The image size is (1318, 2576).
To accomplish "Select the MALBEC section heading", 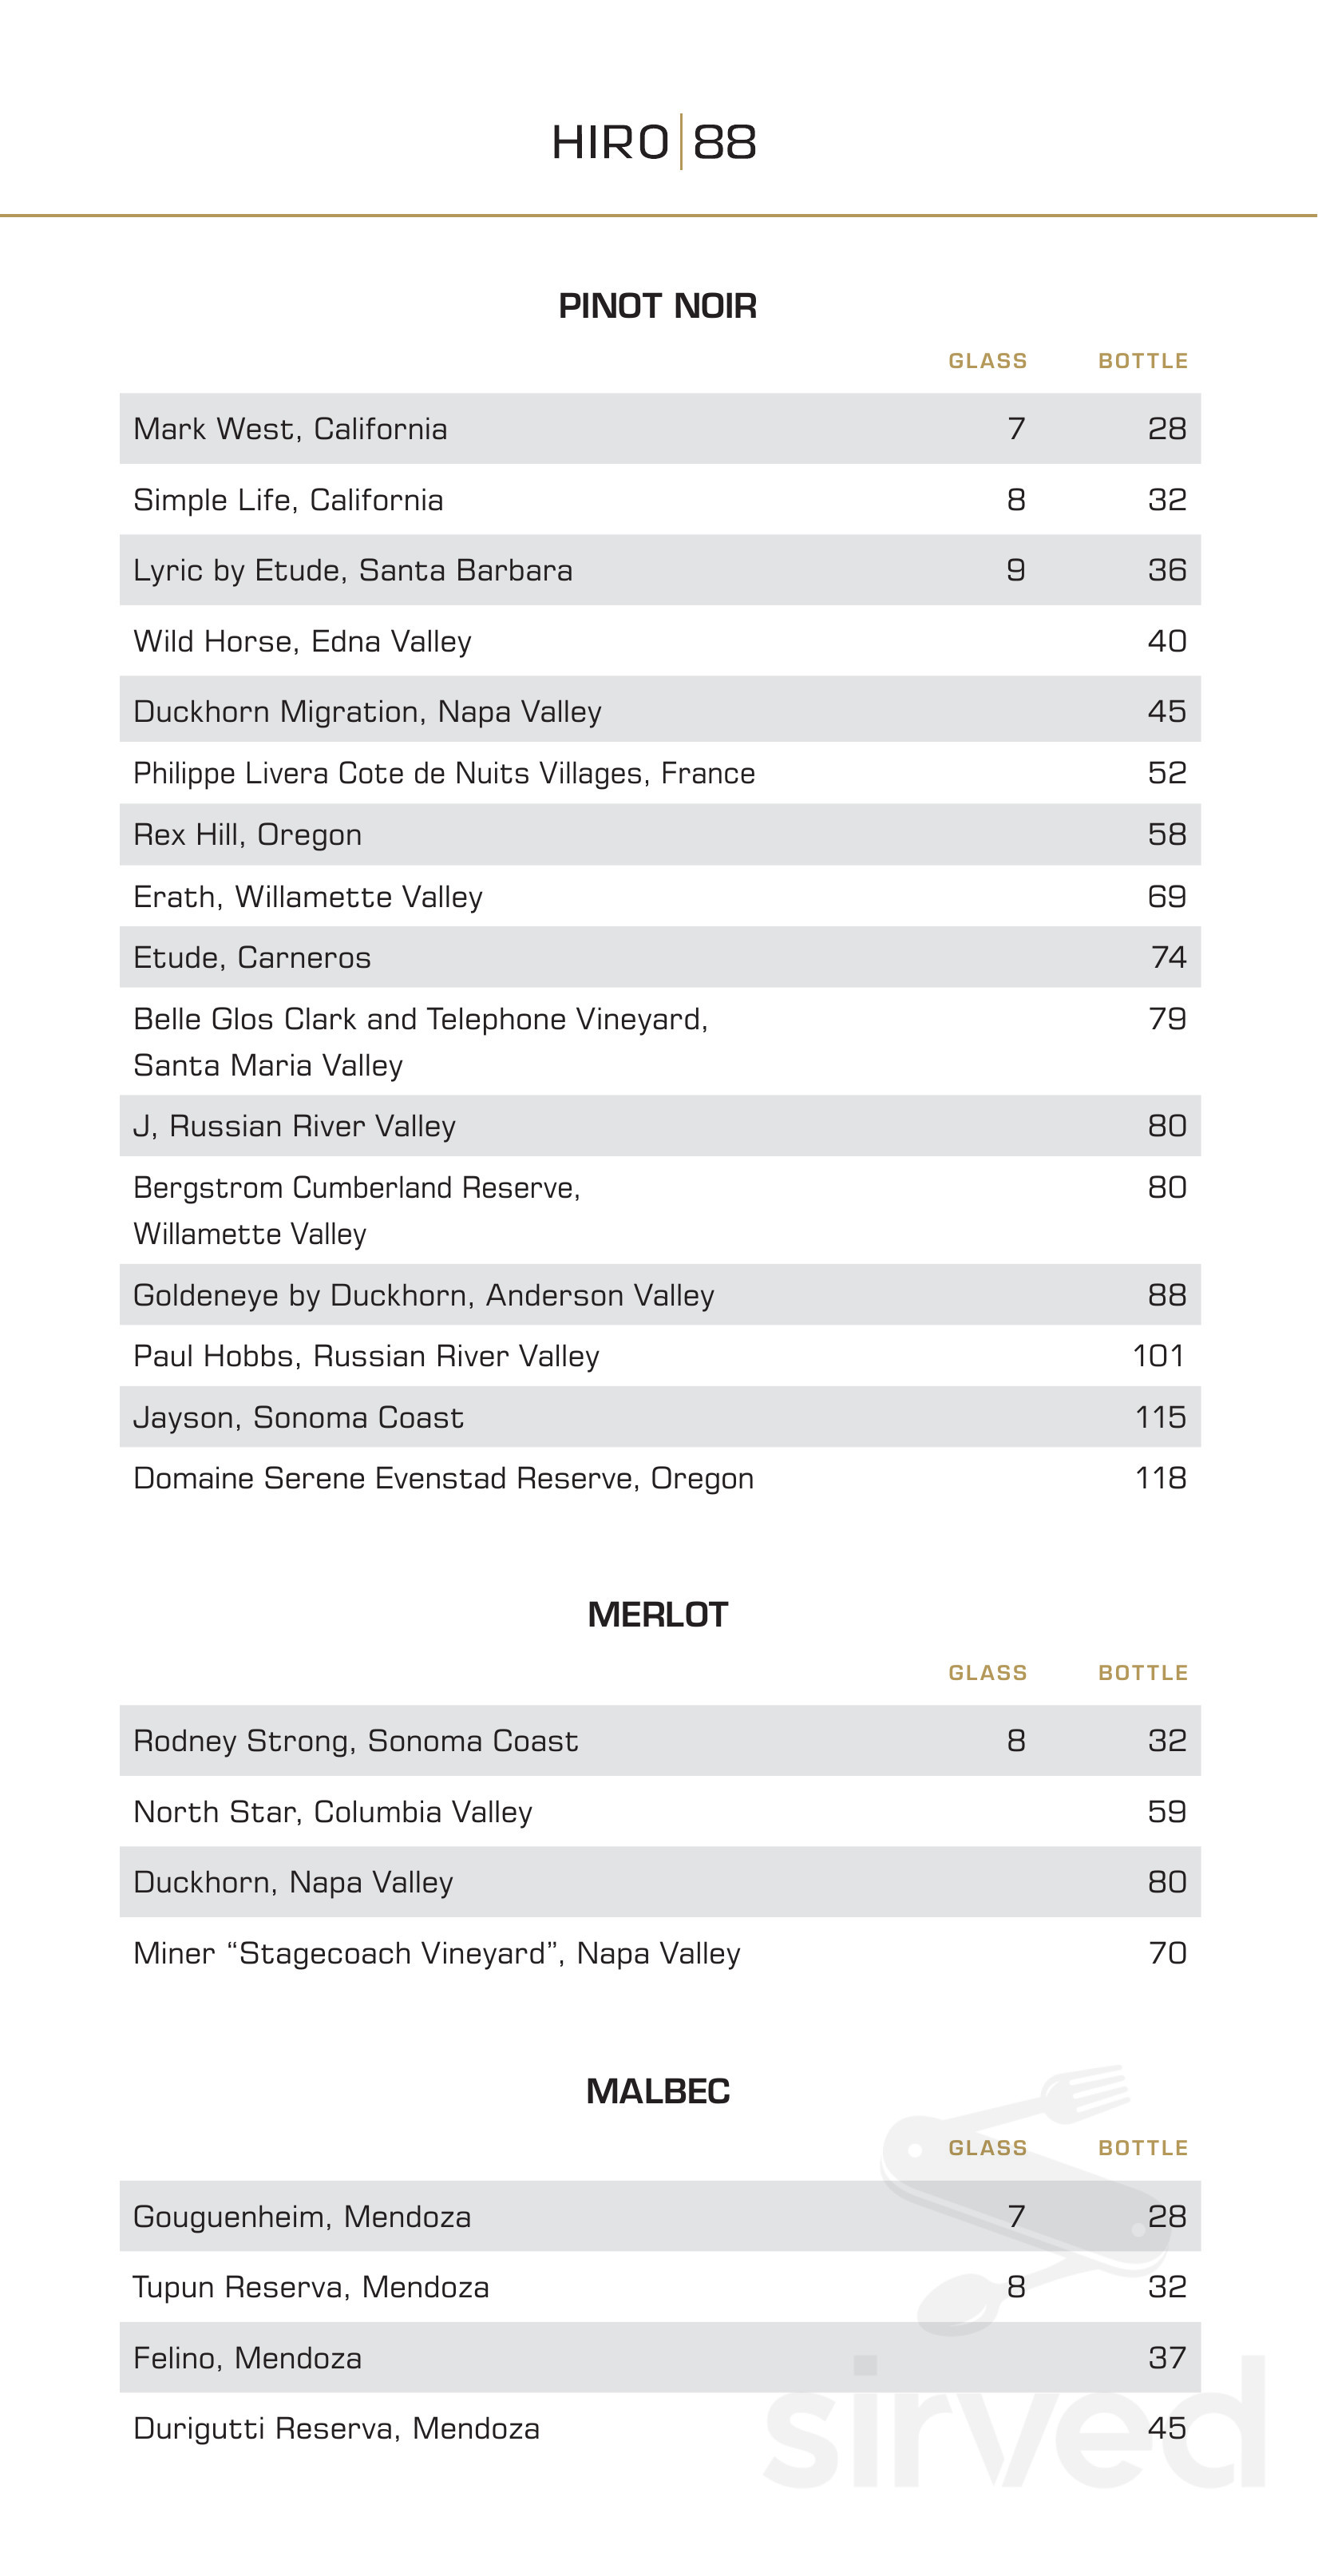I will [657, 2091].
